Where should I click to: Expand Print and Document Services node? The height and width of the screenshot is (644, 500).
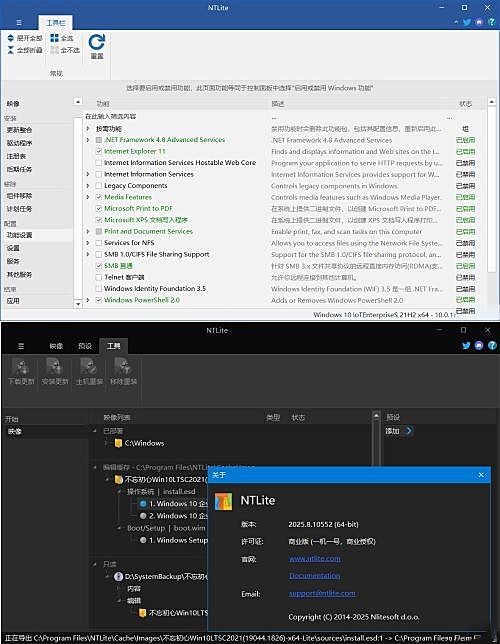click(88, 232)
